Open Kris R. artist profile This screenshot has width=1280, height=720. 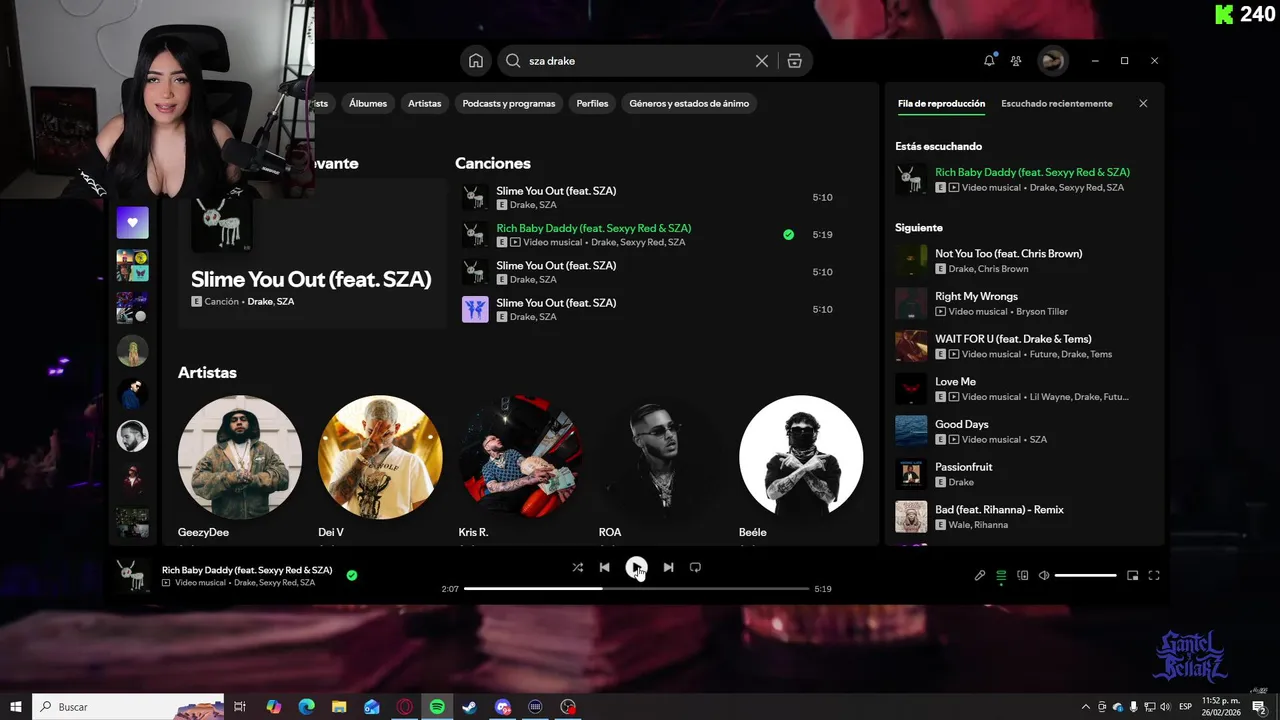point(520,468)
